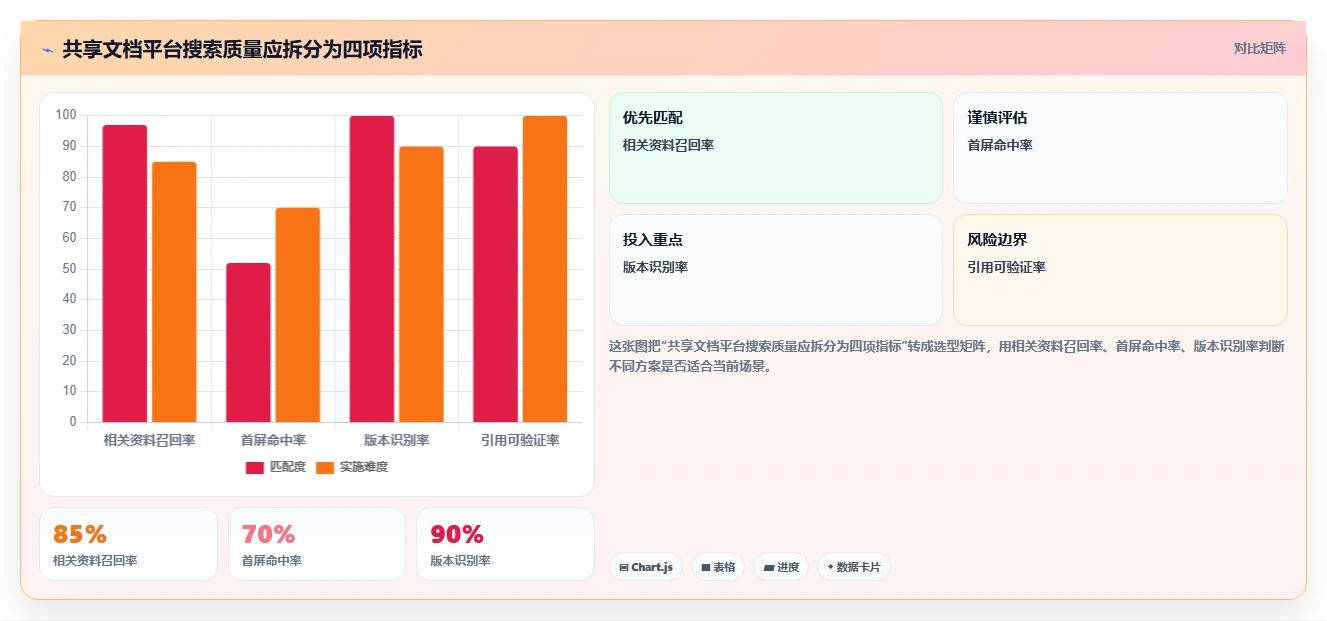
Task: Toggle the 匹配度 legend item
Action: tap(275, 467)
